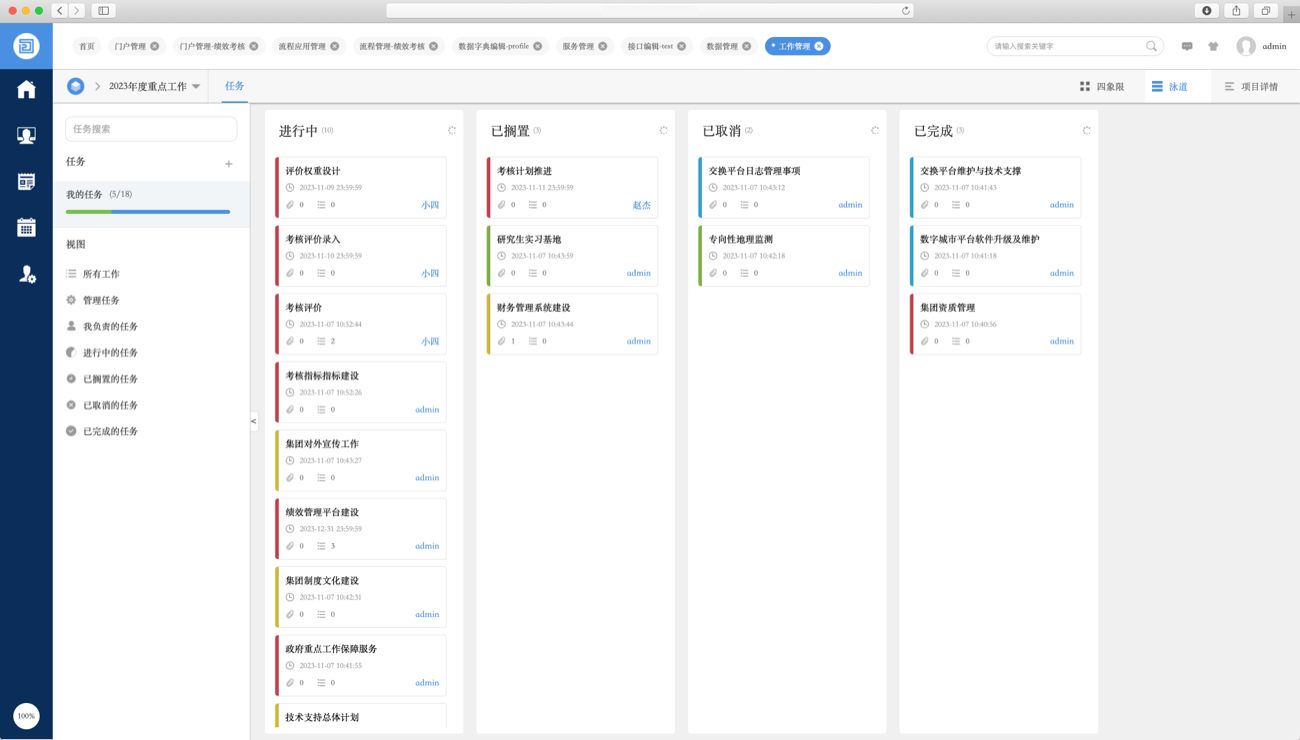Viewport: 1300px width, 740px height.
Task: Select the 任务 tab
Action: [235, 86]
